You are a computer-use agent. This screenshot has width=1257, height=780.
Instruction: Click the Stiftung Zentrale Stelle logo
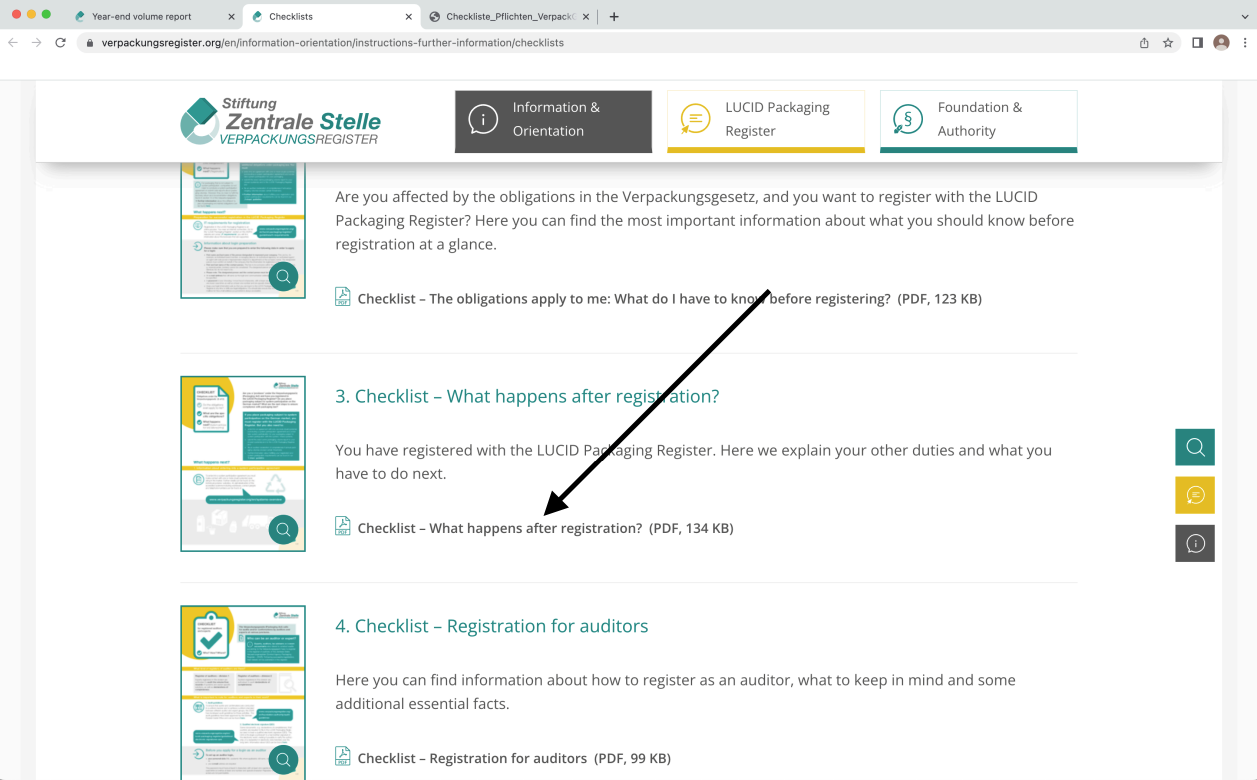point(281,122)
